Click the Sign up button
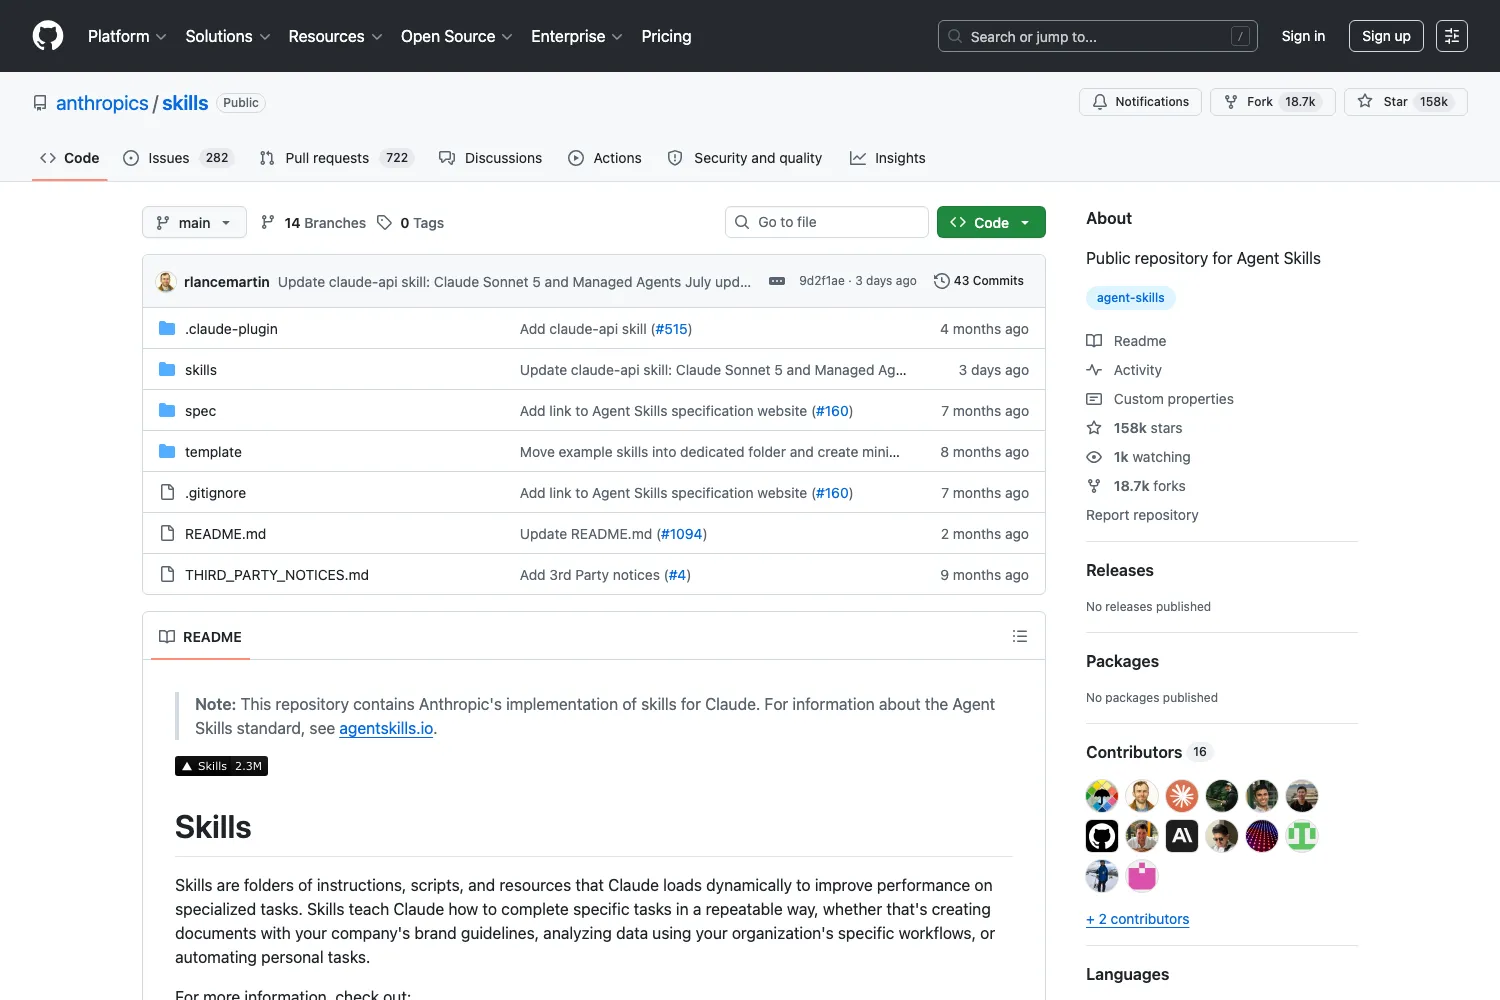This screenshot has height=1000, width=1500. 1386,36
